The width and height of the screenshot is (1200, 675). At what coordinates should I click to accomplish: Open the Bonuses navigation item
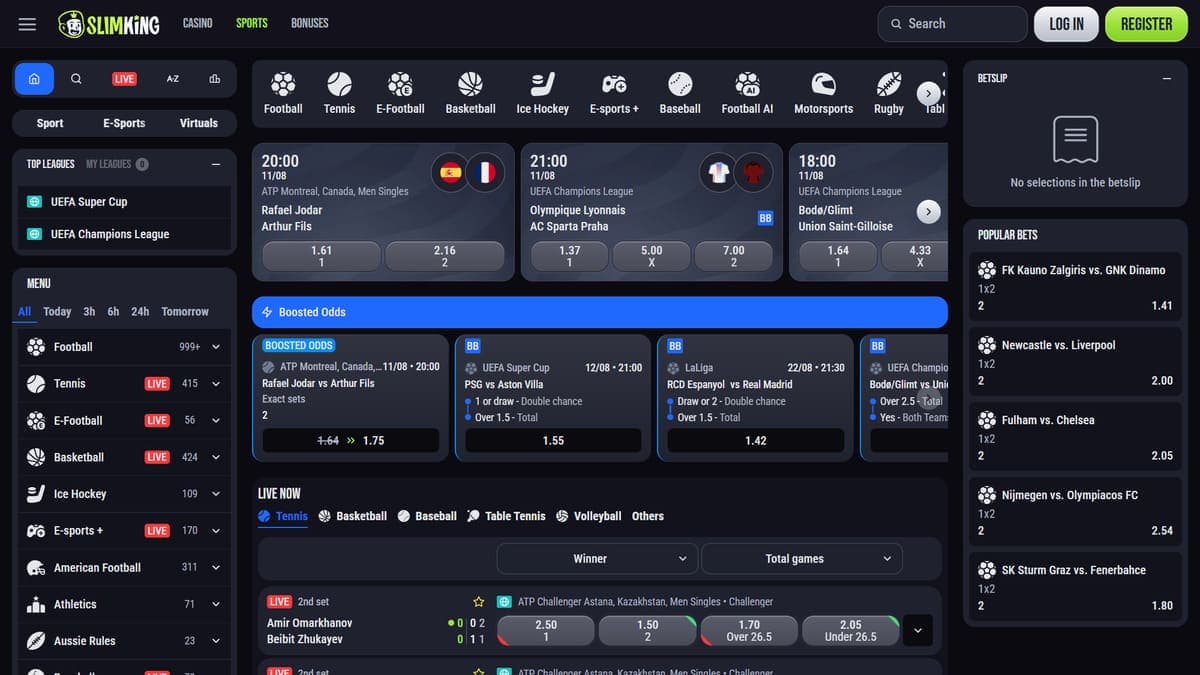point(310,23)
